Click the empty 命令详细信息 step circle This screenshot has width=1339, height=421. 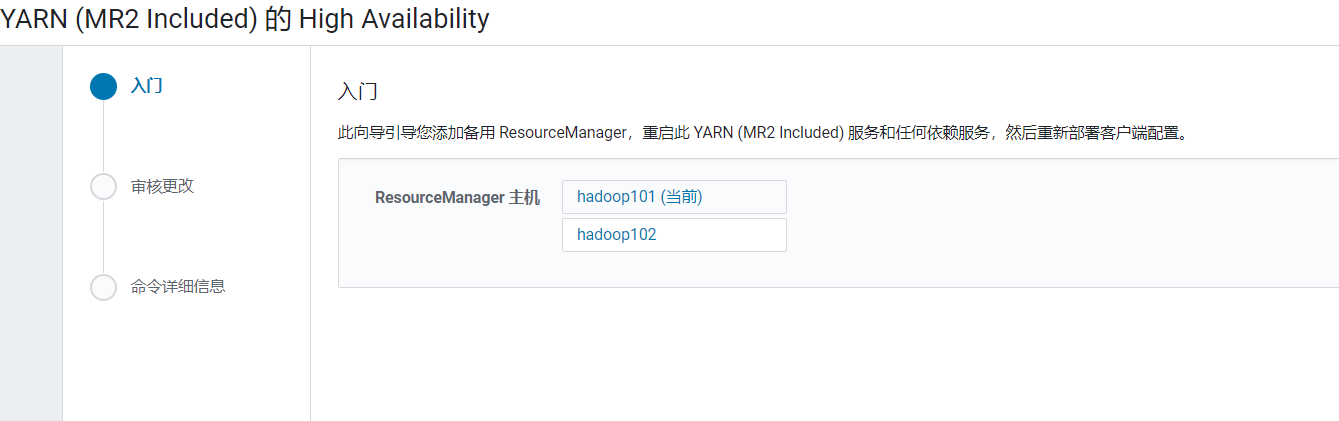[103, 286]
